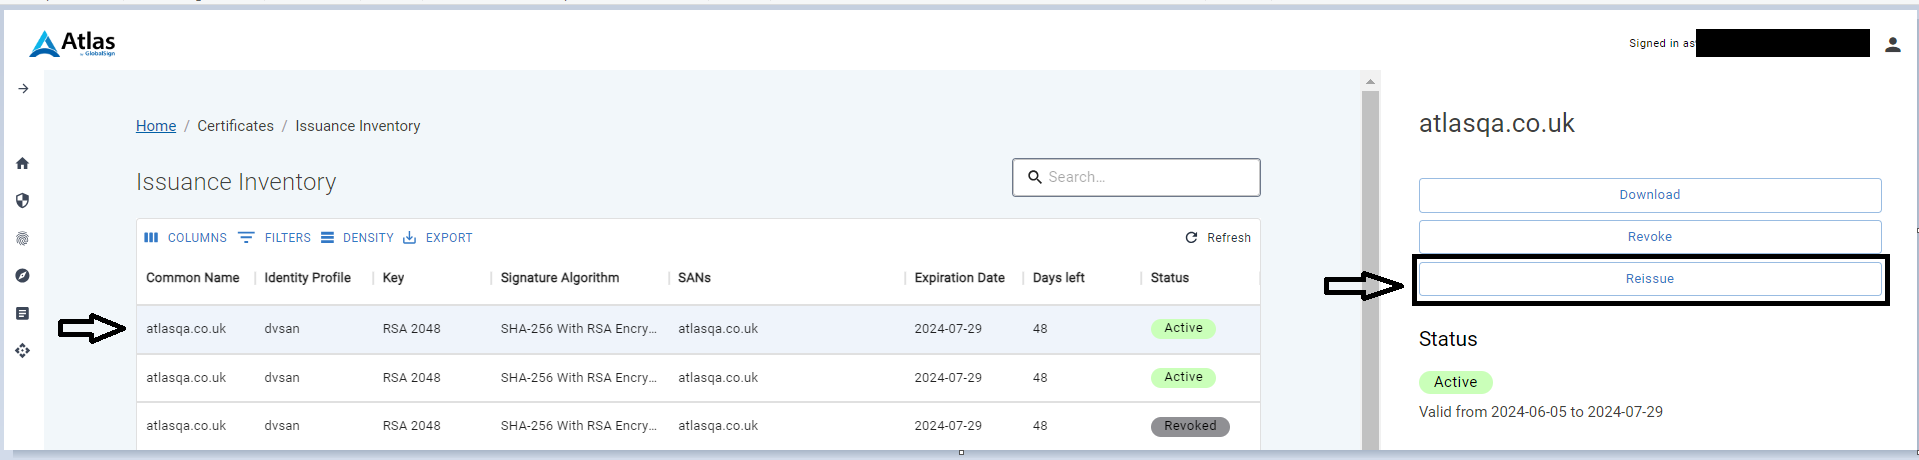The height and width of the screenshot is (460, 1919).
Task: Open the integrations icon at the sidebar bottom
Action: [22, 350]
